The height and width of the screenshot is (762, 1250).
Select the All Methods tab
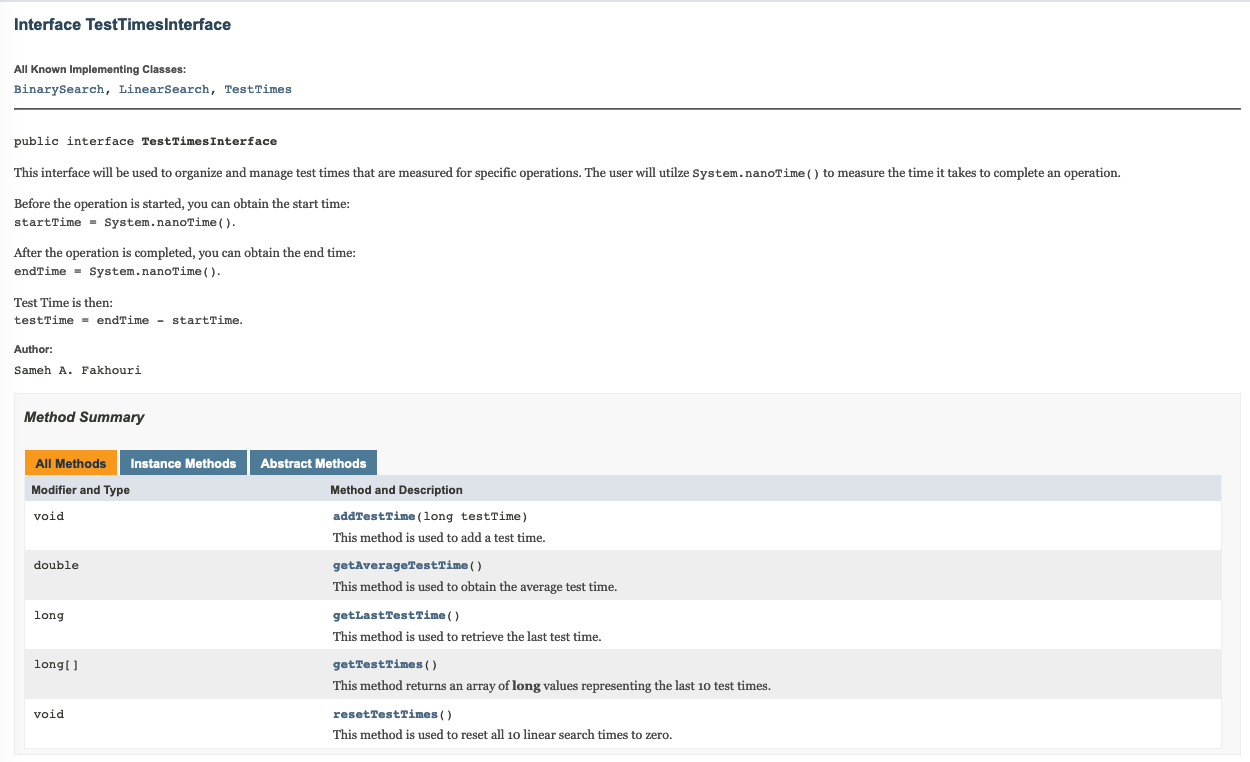coord(70,462)
